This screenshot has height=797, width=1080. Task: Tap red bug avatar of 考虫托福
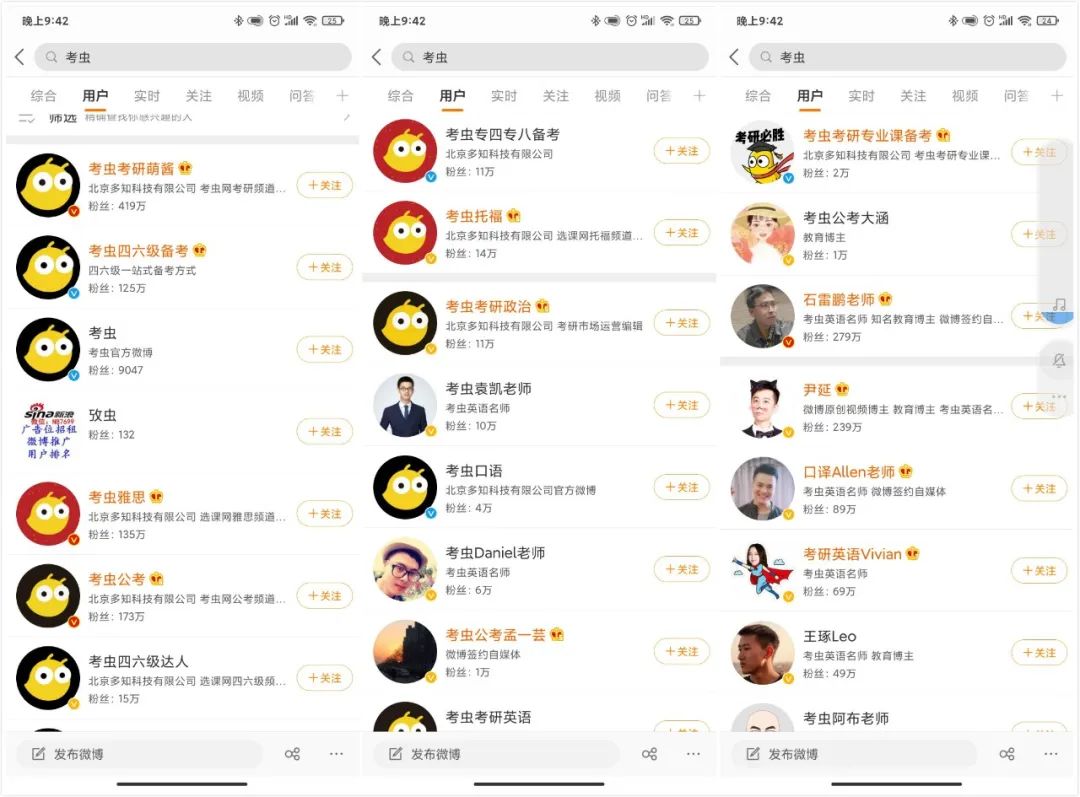click(405, 233)
